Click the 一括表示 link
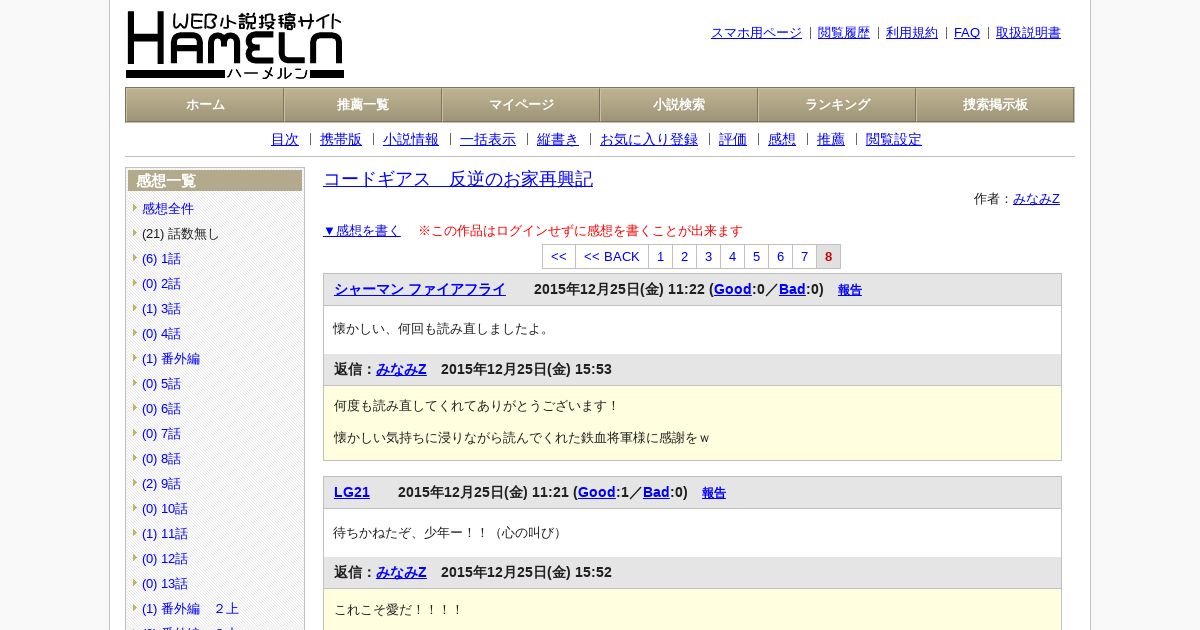The height and width of the screenshot is (630, 1200). coord(488,139)
